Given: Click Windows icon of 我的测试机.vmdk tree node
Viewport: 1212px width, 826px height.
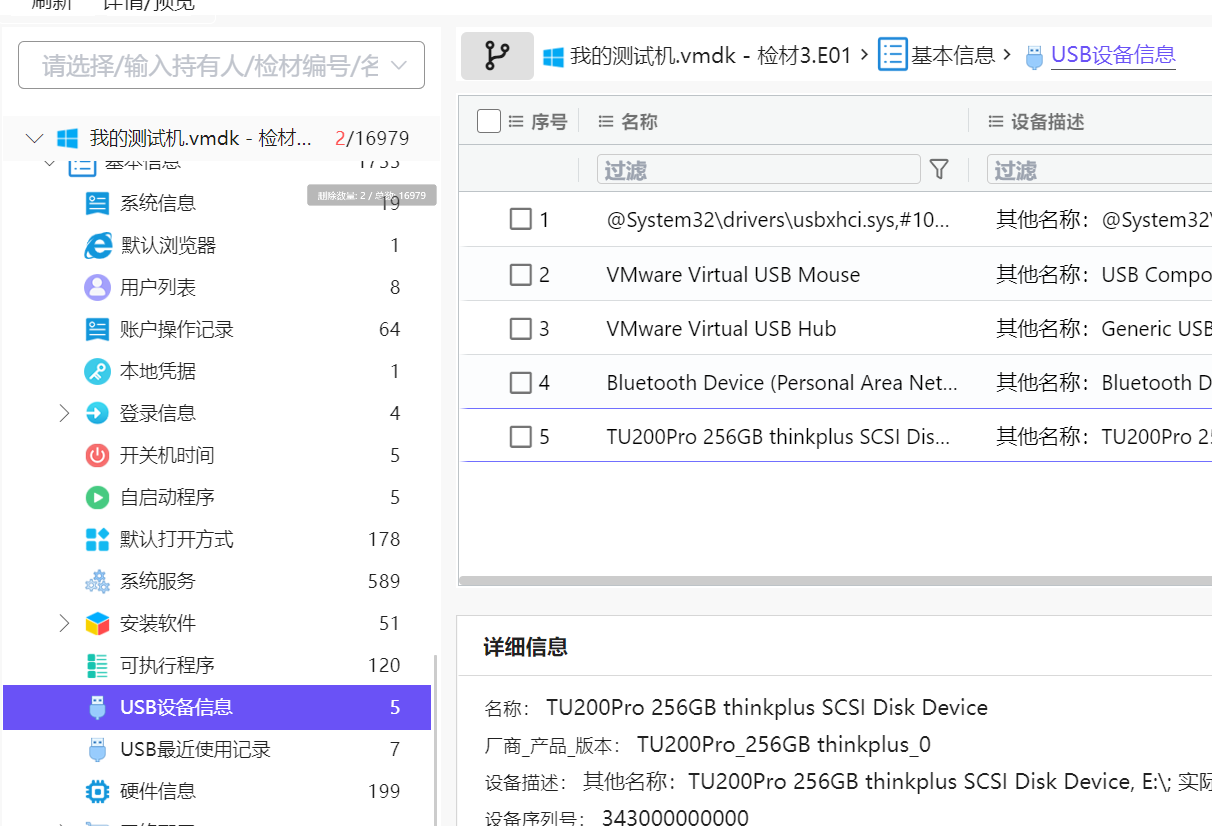Looking at the screenshot, I should tap(67, 138).
